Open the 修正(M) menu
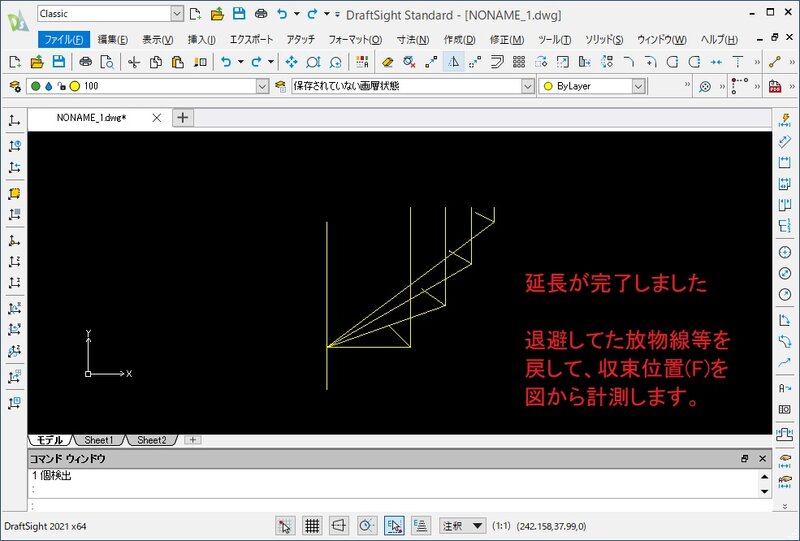 pyautogui.click(x=507, y=40)
